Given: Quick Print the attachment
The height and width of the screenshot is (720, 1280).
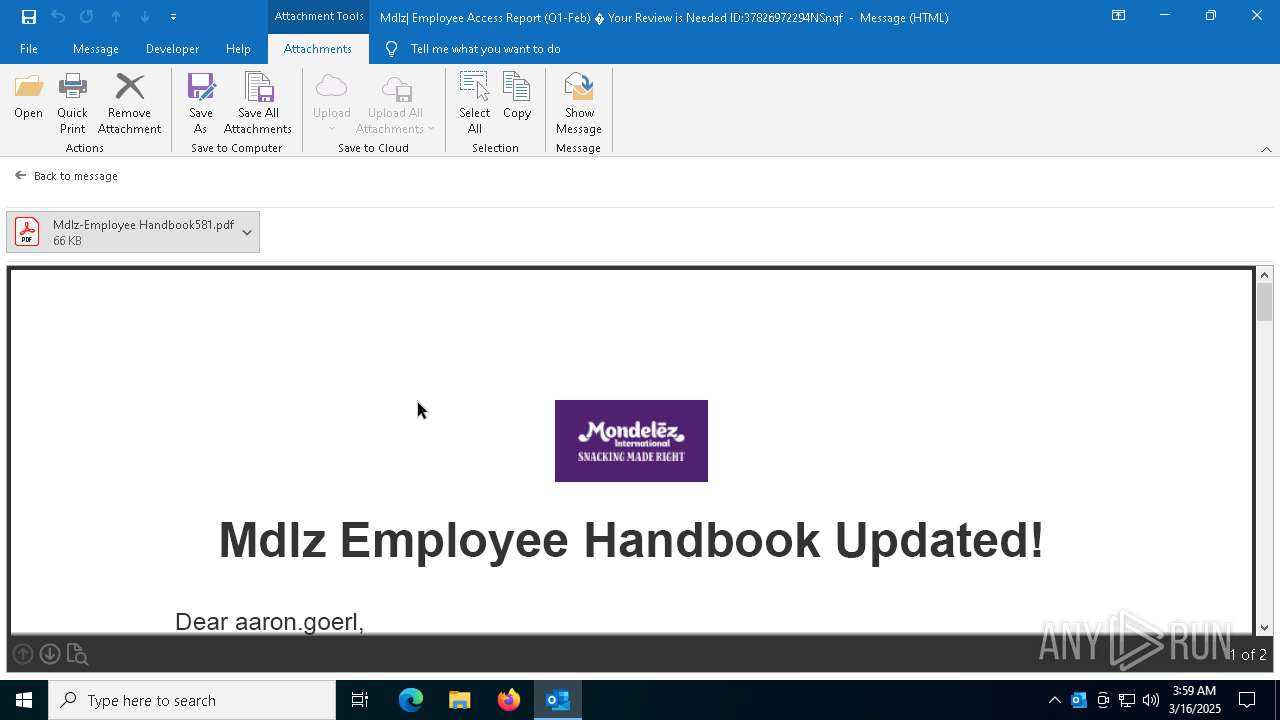Looking at the screenshot, I should [x=72, y=104].
